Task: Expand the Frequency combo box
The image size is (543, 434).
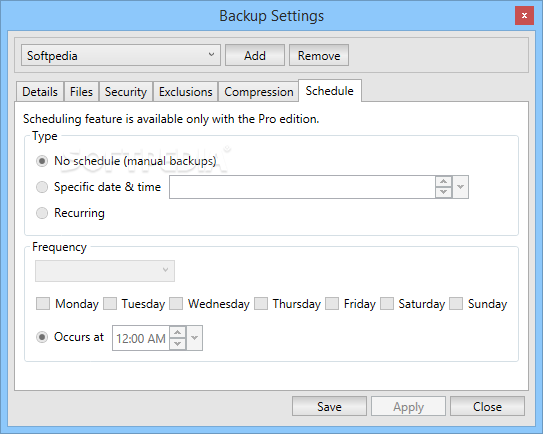Action: pyautogui.click(x=105, y=271)
